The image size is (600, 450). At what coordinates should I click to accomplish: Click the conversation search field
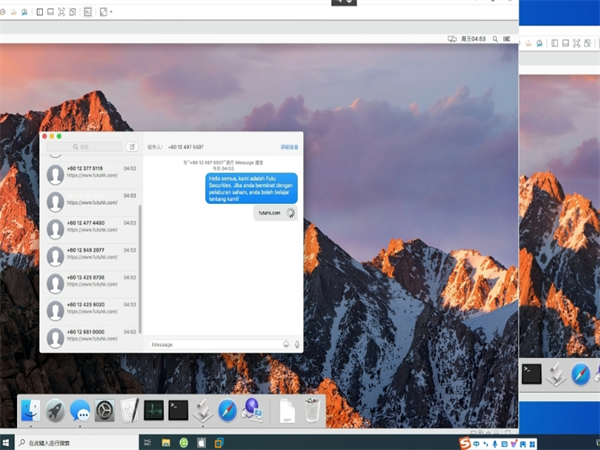[84, 146]
